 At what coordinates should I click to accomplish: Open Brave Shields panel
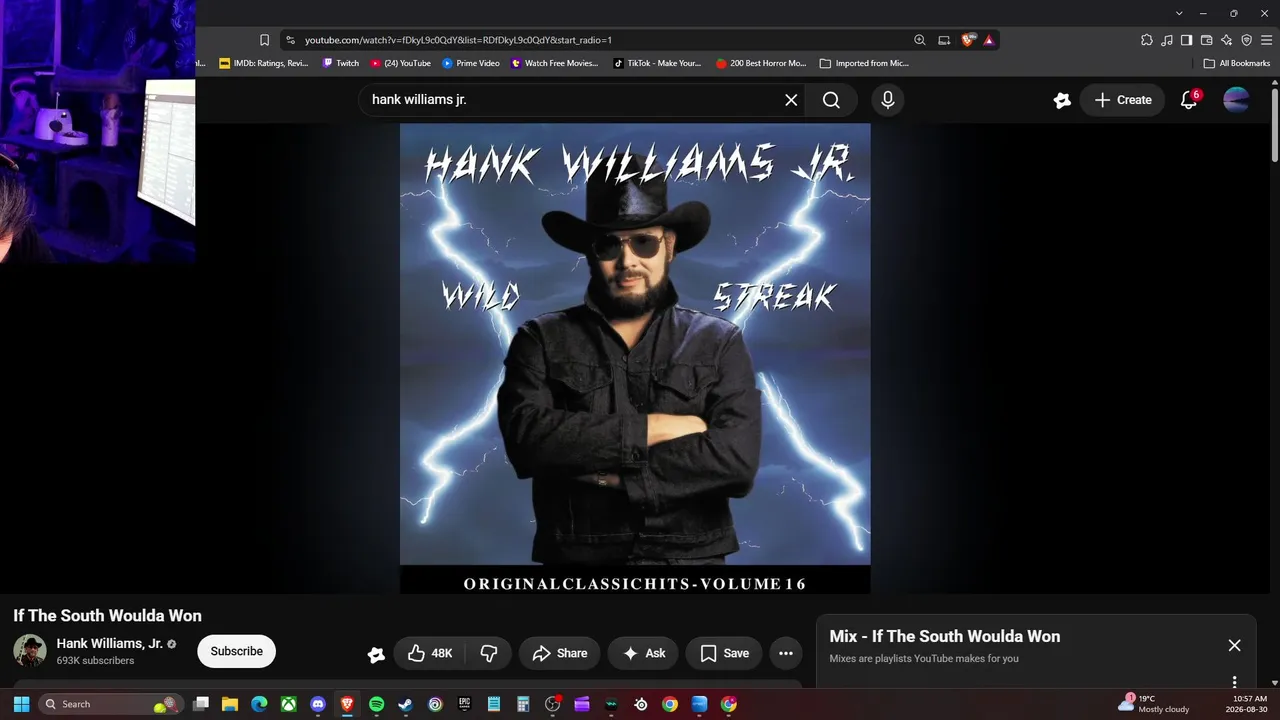[968, 40]
